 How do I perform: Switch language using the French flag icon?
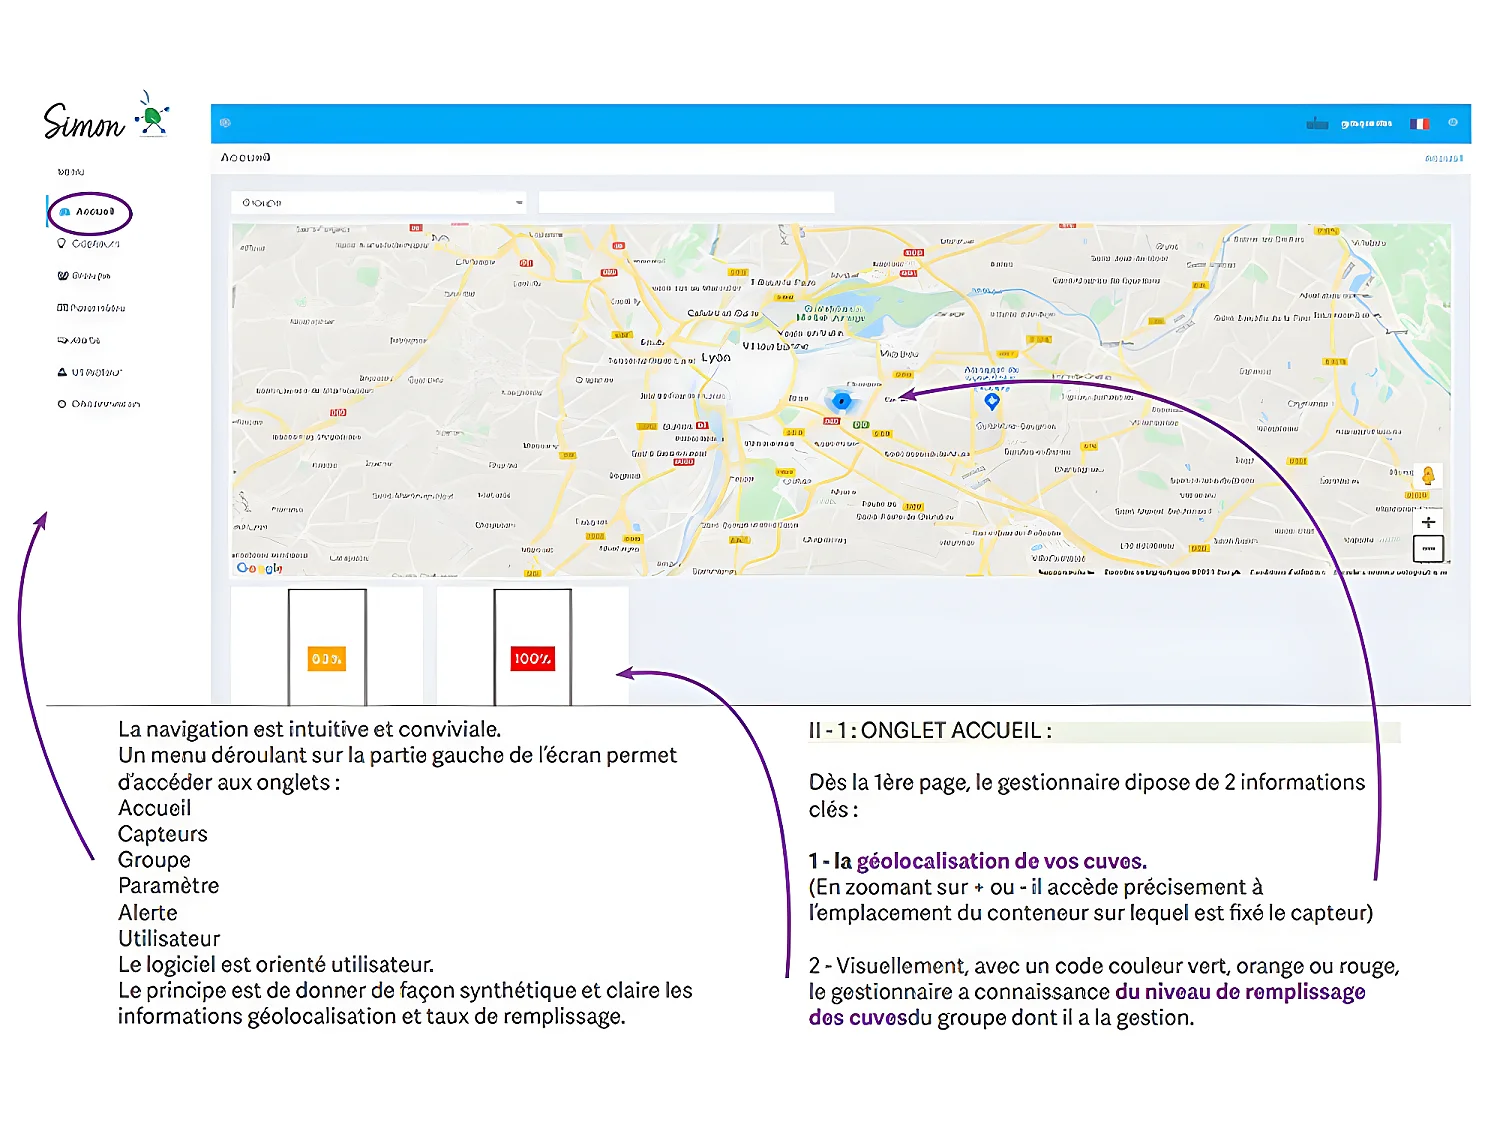[1420, 122]
